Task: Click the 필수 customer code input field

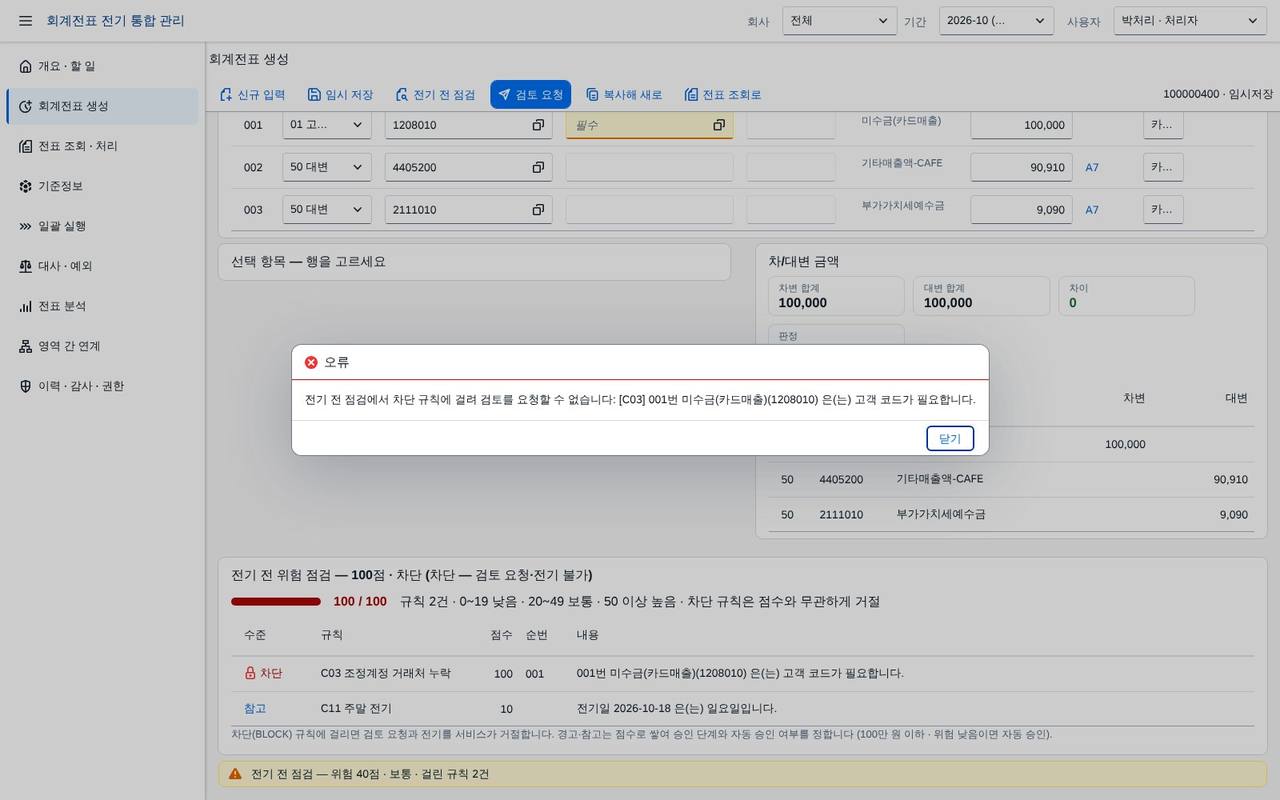Action: [x=649, y=125]
